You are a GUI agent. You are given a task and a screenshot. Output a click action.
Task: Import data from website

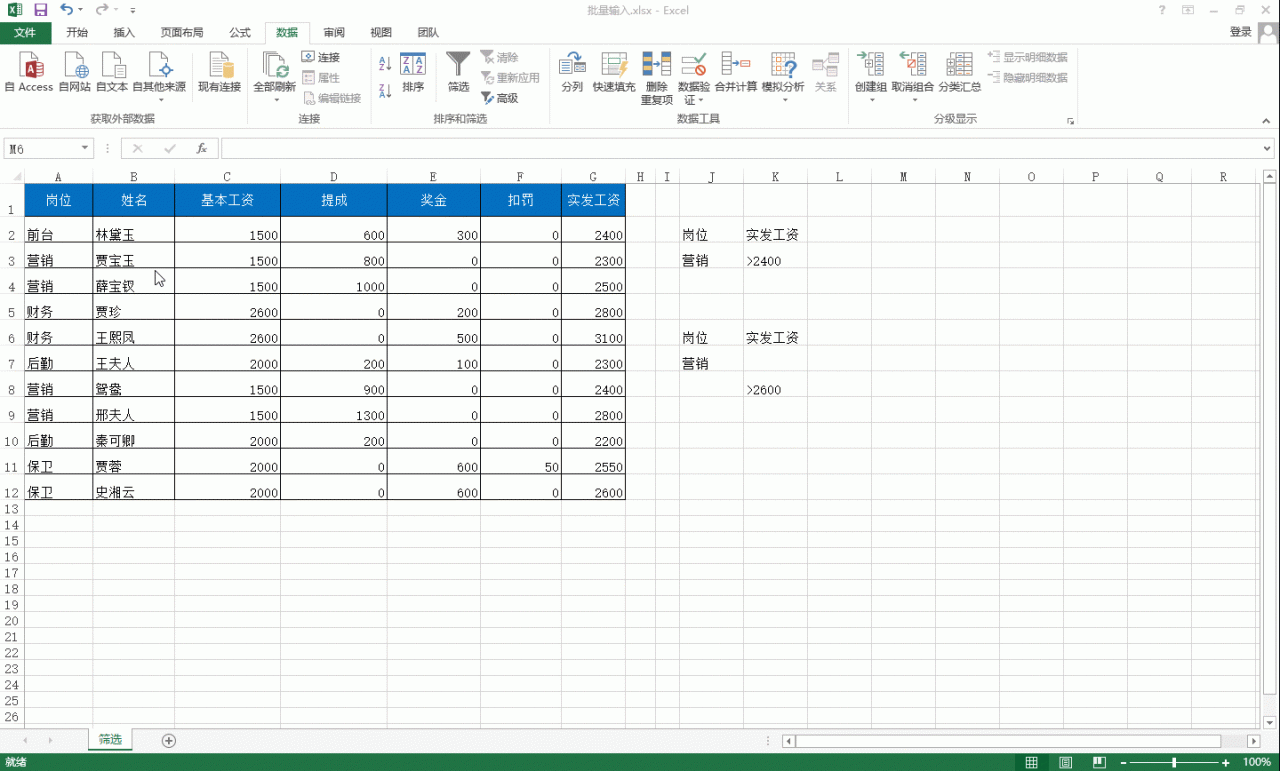75,73
